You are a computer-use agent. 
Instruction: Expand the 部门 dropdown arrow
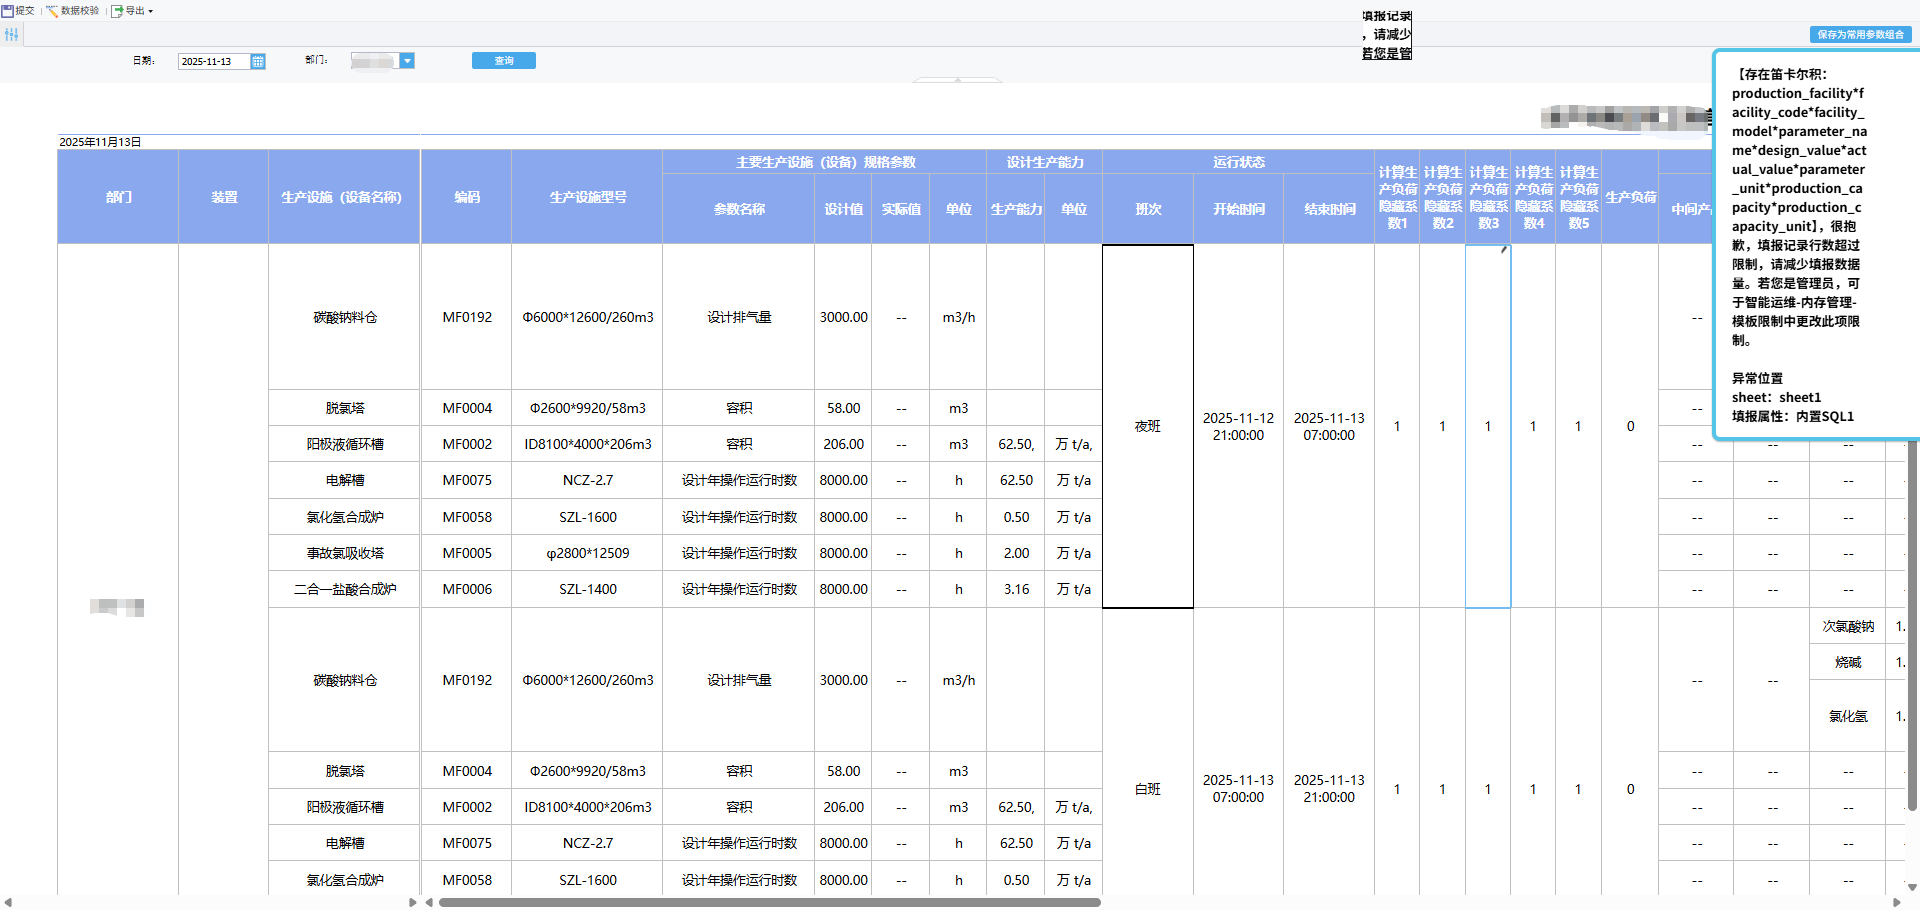pyautogui.click(x=407, y=61)
